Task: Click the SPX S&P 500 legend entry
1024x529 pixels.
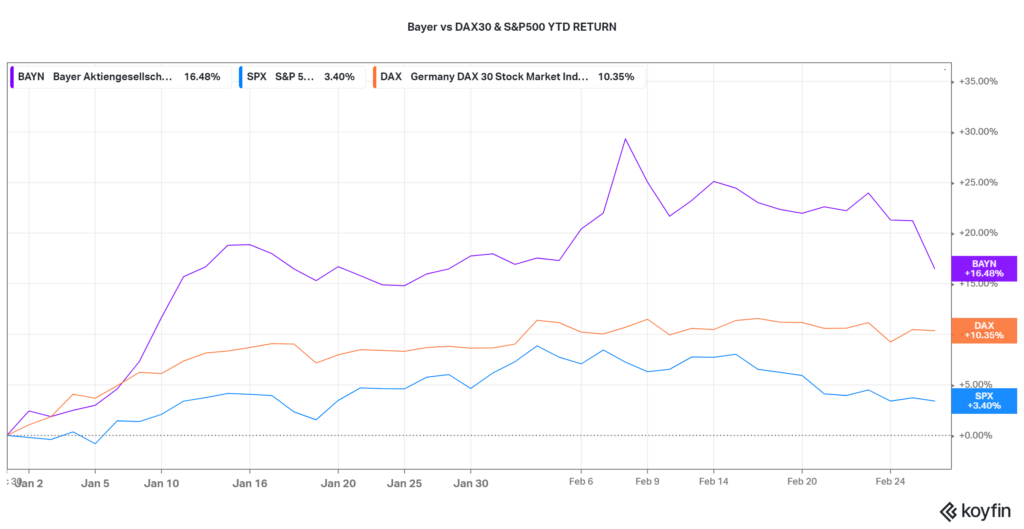Action: [302, 77]
